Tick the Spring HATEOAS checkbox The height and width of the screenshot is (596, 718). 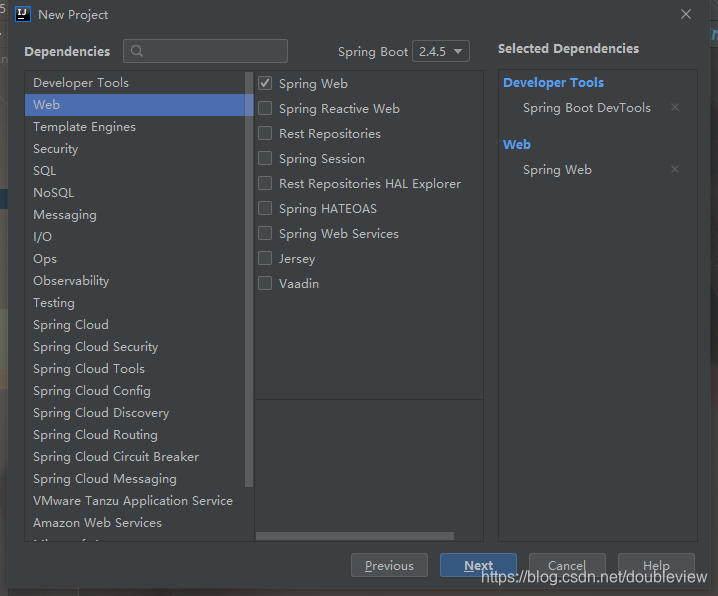pos(265,208)
